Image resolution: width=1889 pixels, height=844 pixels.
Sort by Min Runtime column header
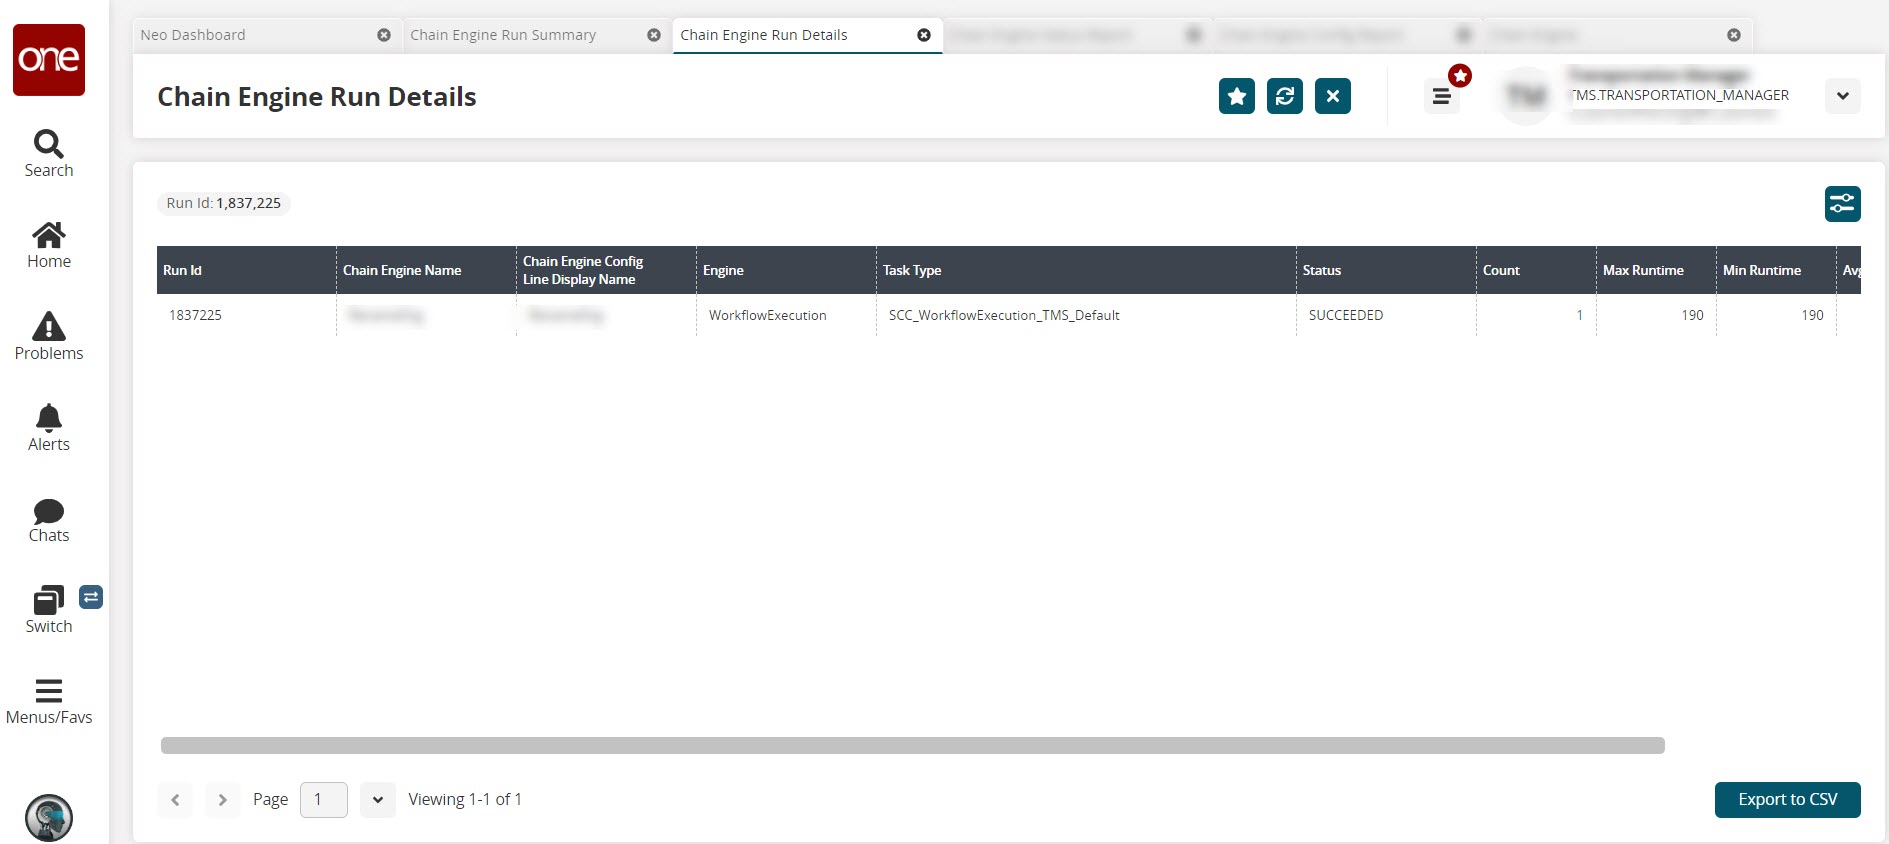point(1776,270)
